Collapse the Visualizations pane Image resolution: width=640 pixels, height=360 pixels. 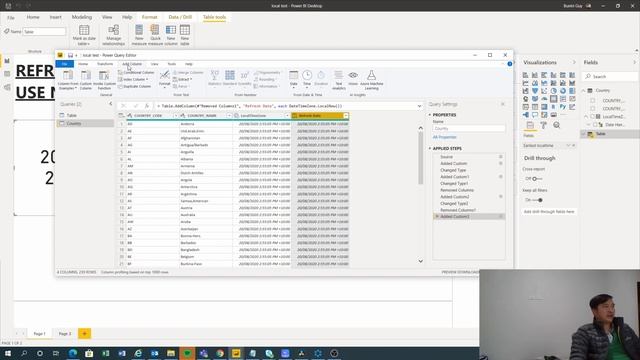click(x=574, y=62)
